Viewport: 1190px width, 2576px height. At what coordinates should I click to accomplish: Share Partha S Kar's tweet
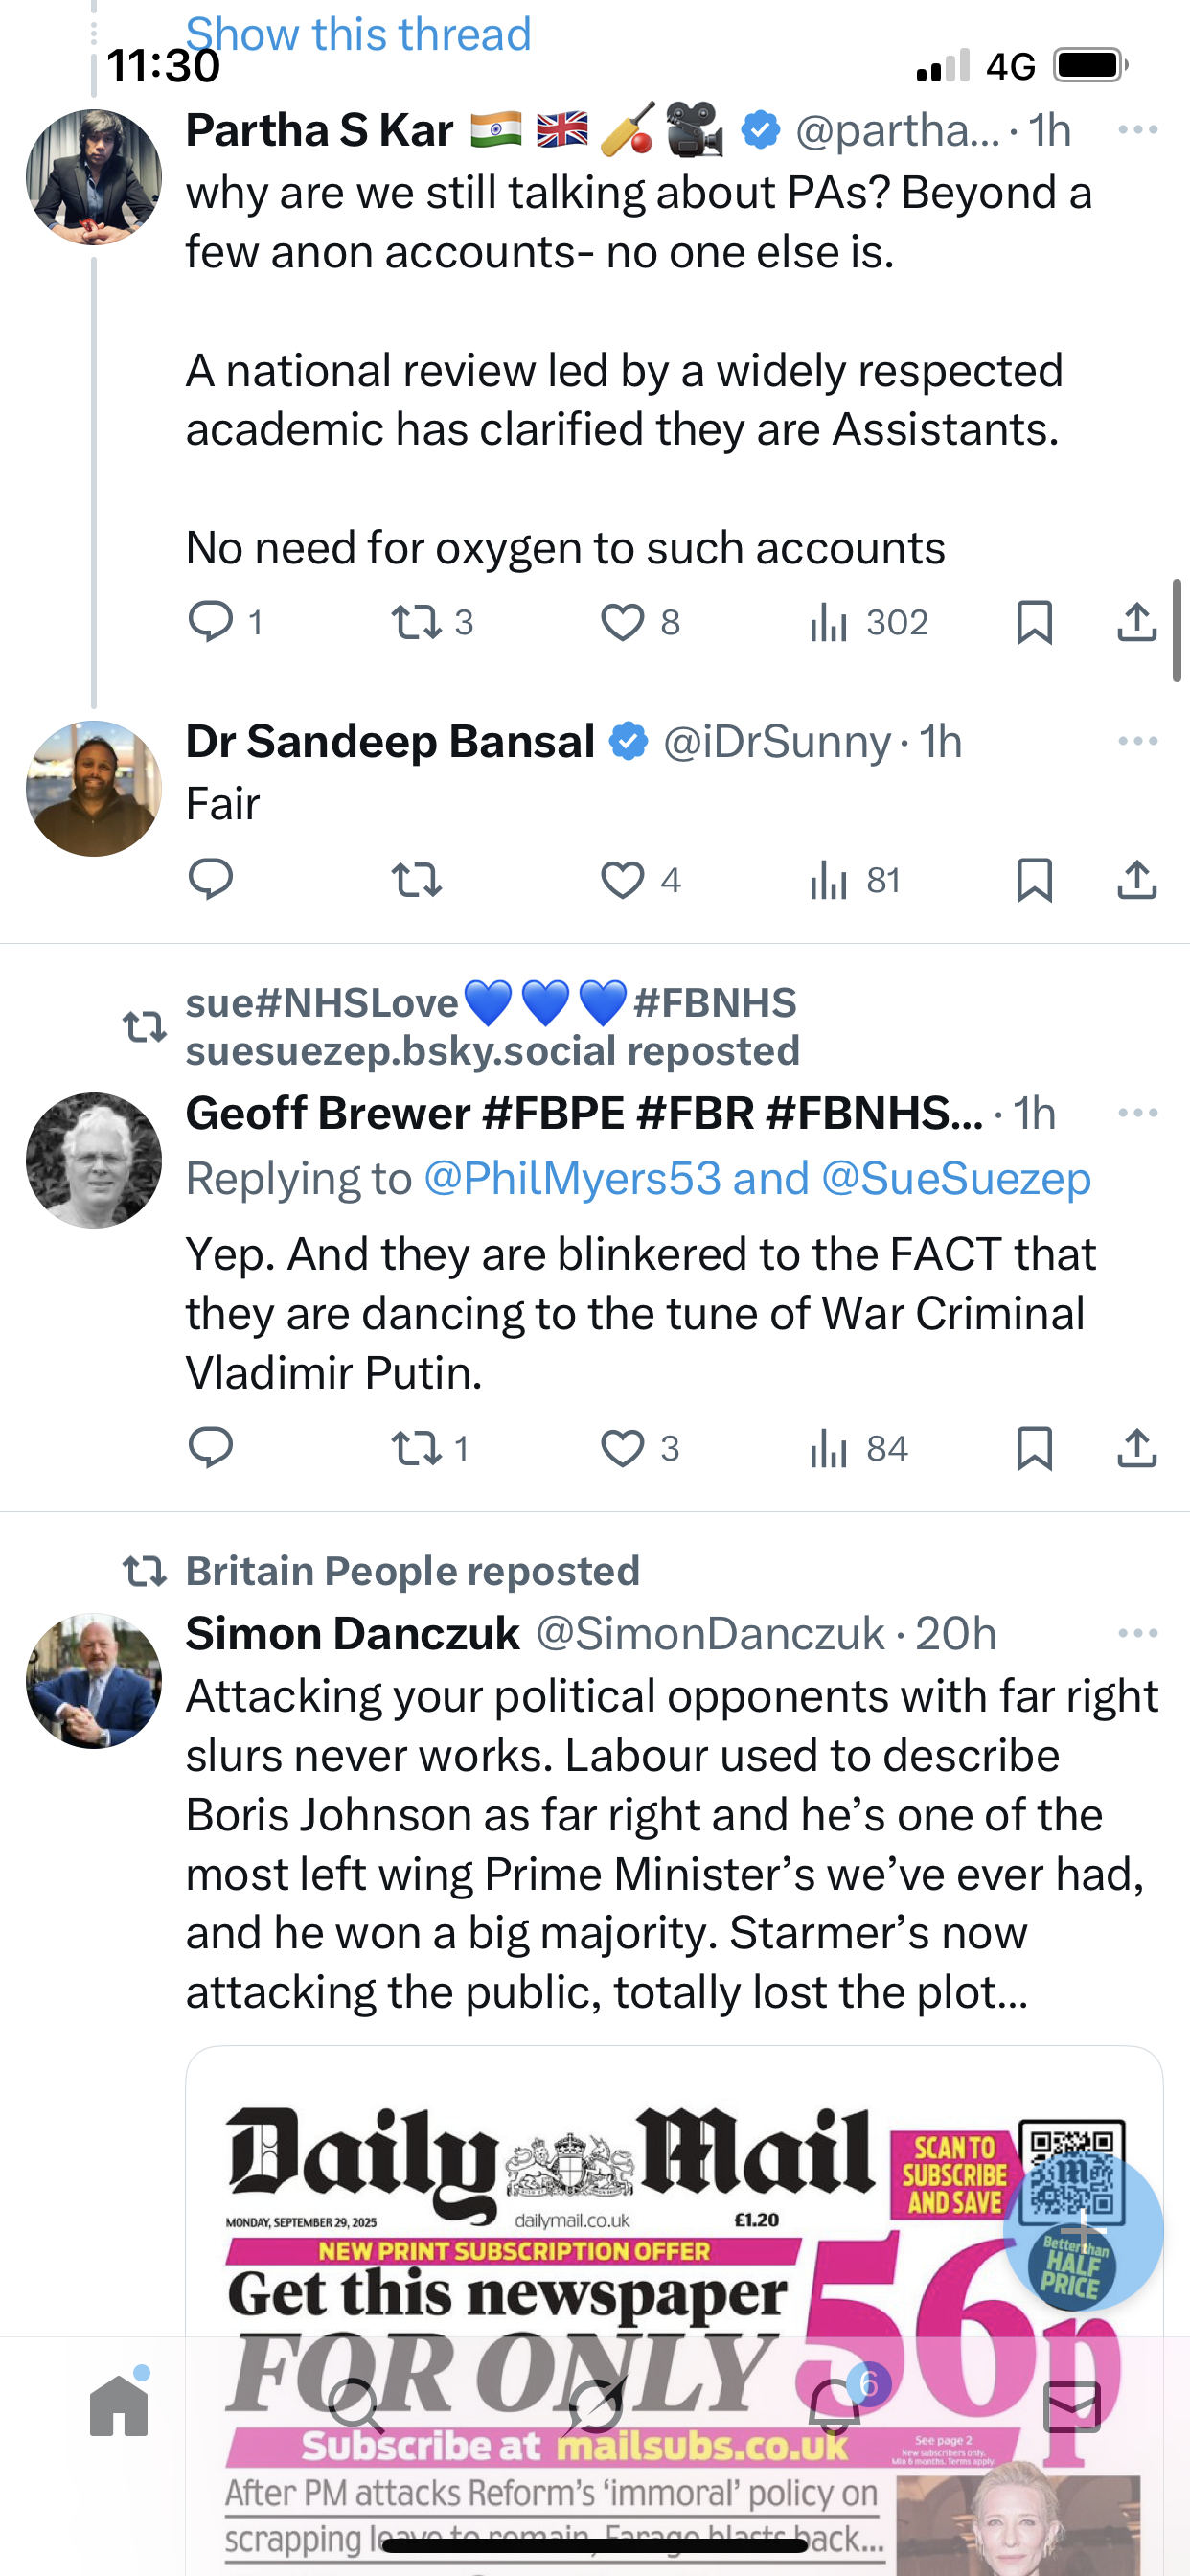click(x=1137, y=622)
